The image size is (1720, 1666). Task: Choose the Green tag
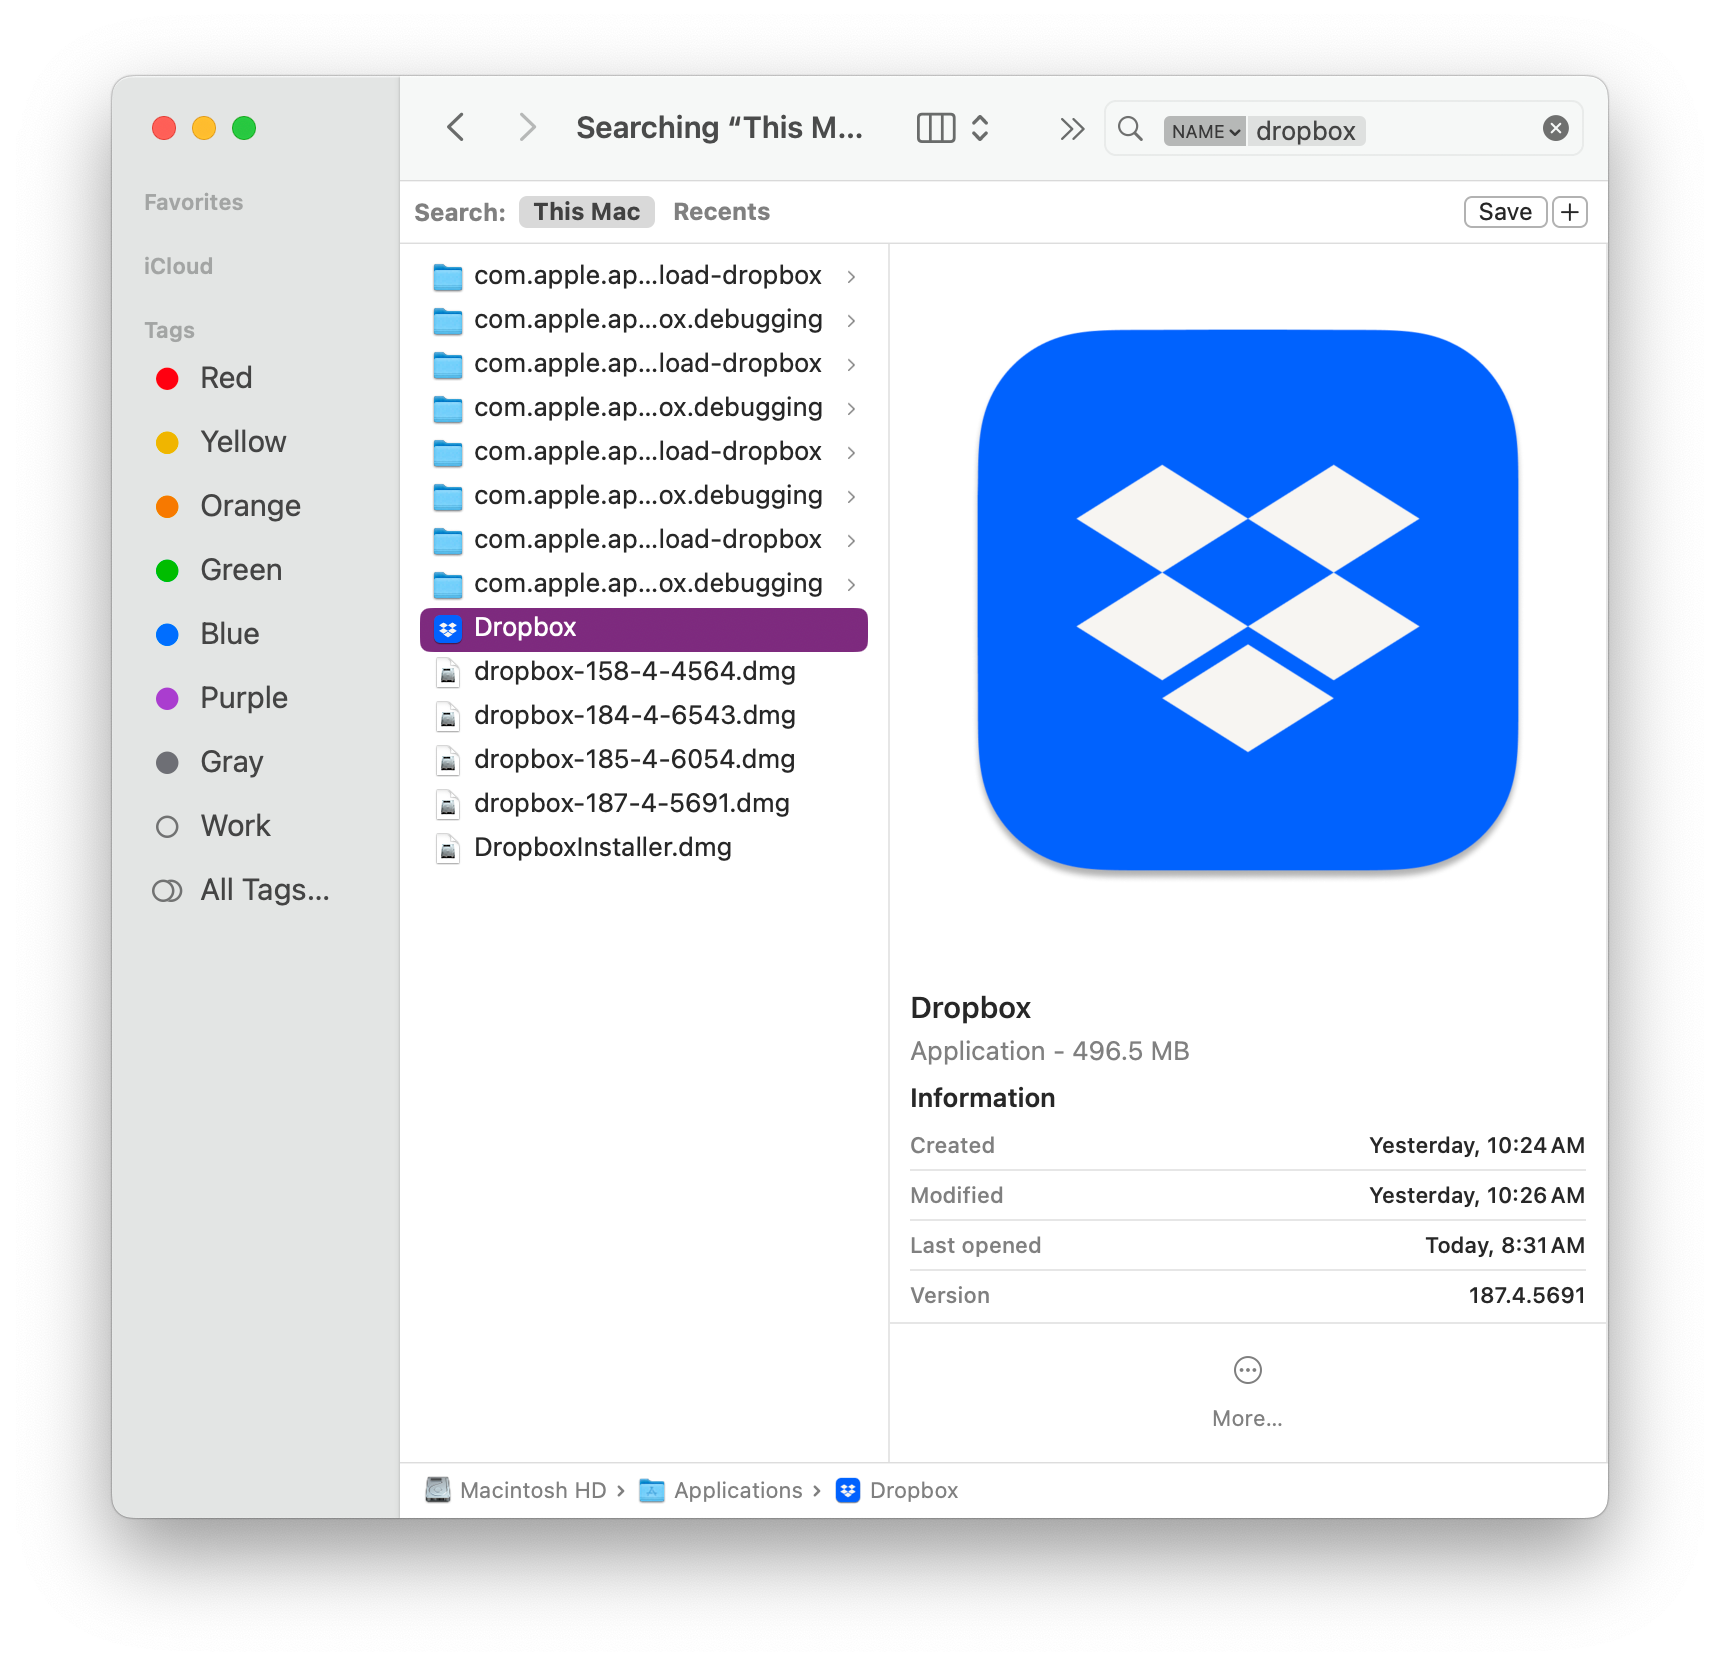(241, 570)
